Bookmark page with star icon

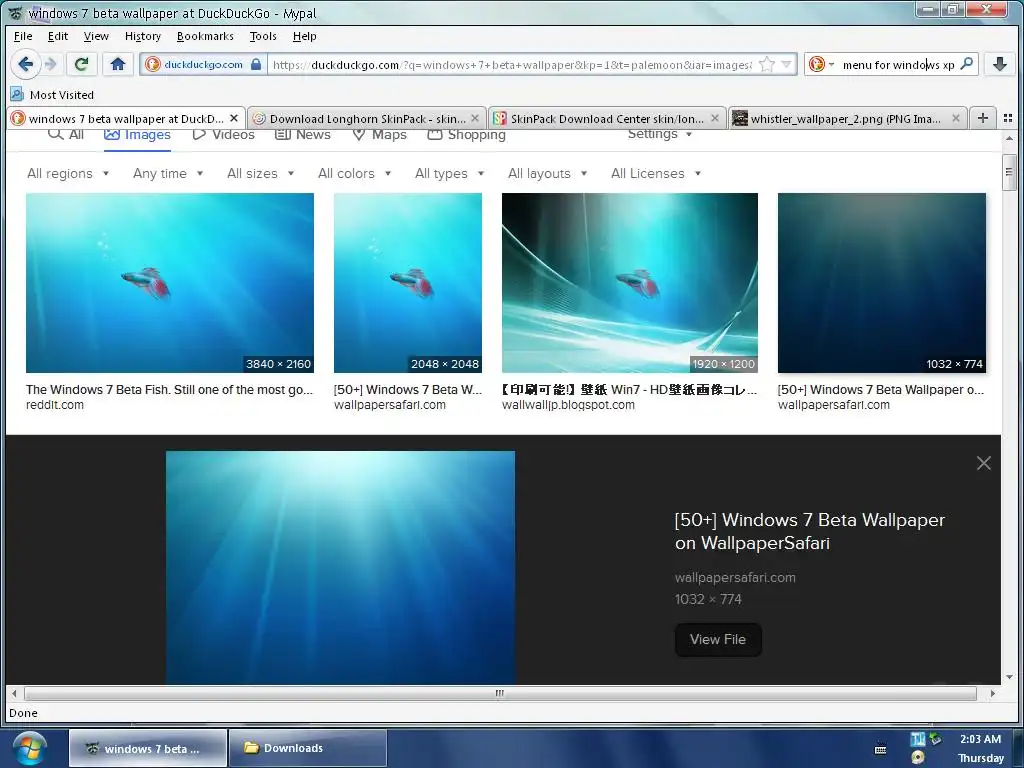(x=767, y=64)
